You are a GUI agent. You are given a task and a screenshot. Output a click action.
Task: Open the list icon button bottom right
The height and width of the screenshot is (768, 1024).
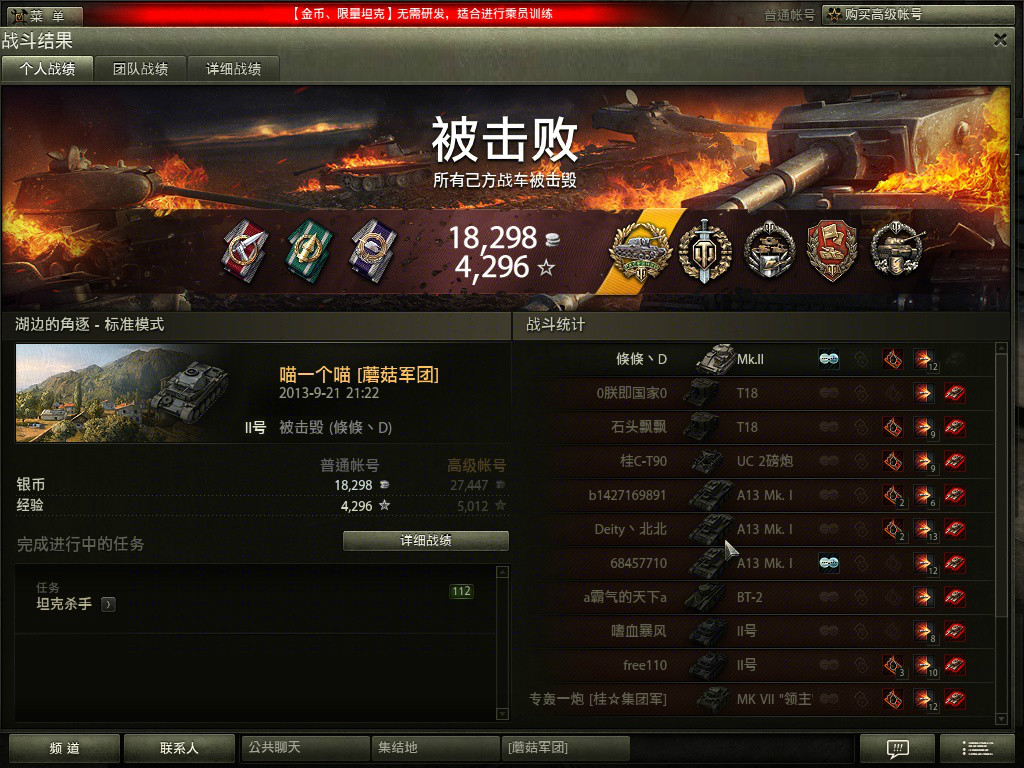tap(977, 748)
